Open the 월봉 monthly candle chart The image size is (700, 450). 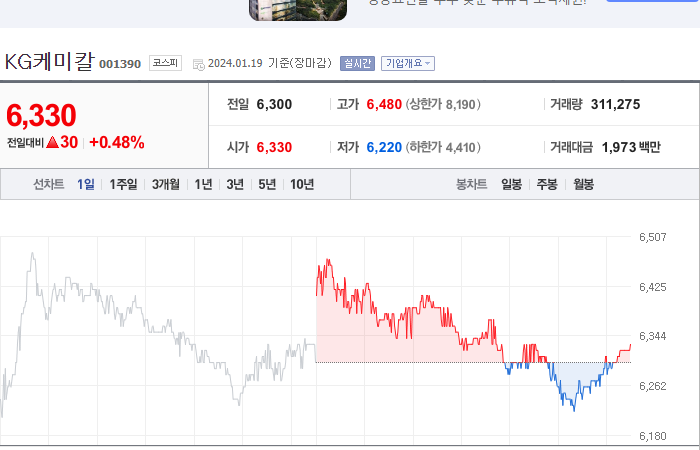tap(583, 184)
